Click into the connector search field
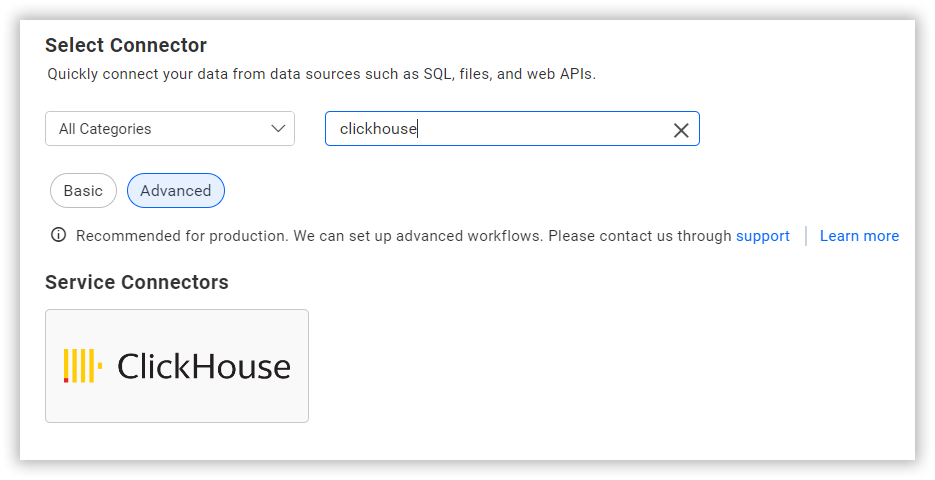This screenshot has width=935, height=480. click(x=512, y=128)
